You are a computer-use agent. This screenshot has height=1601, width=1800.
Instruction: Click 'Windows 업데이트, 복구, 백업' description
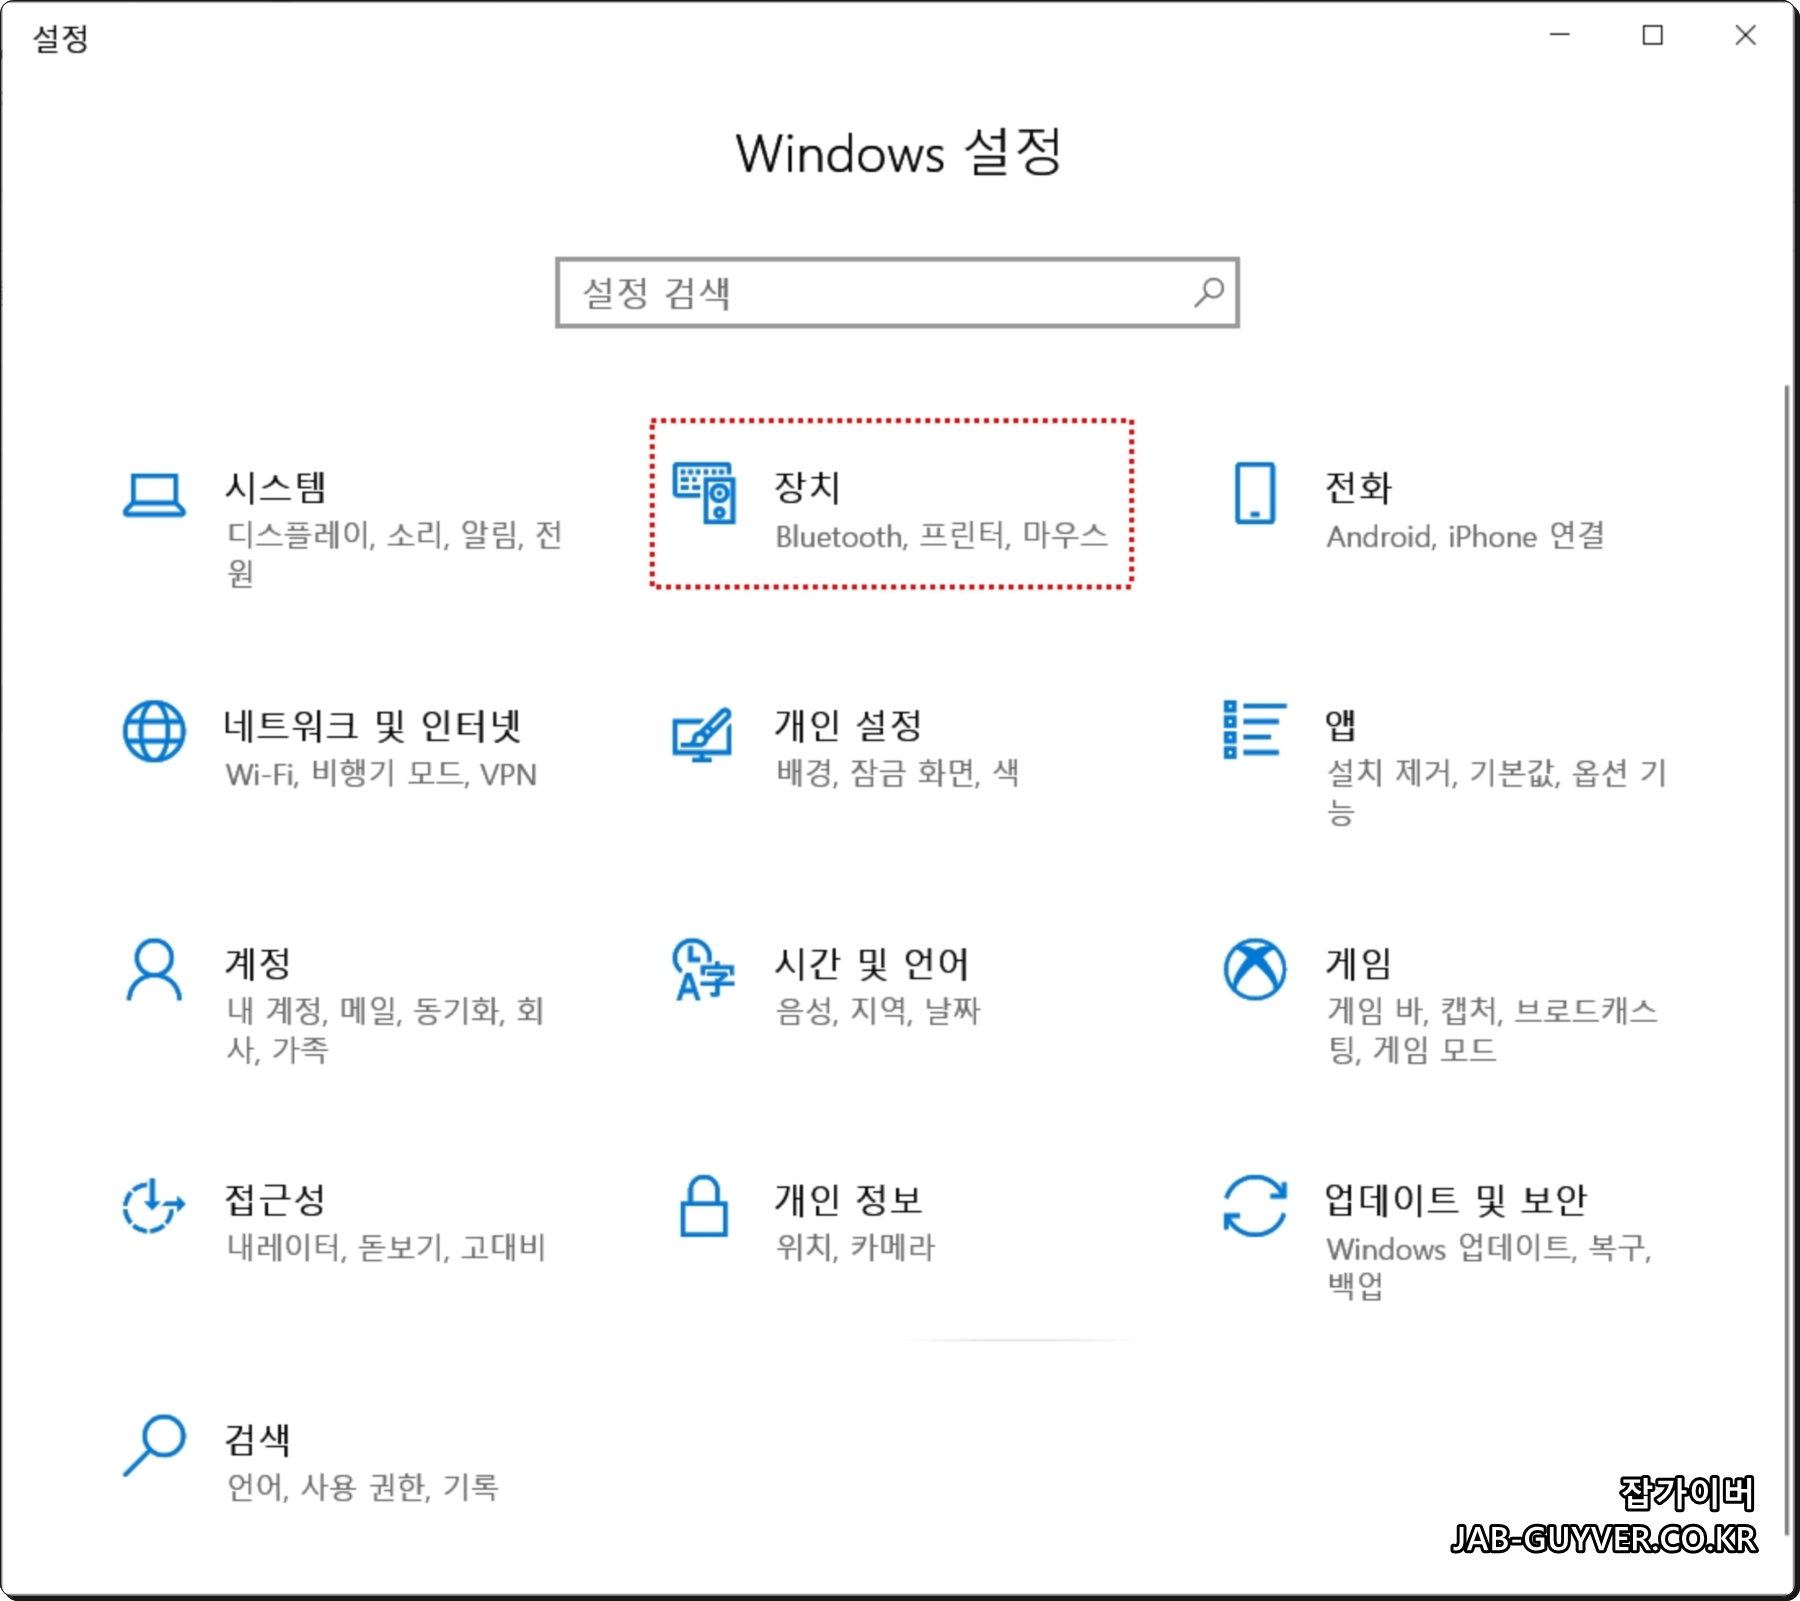pyautogui.click(x=1489, y=1266)
